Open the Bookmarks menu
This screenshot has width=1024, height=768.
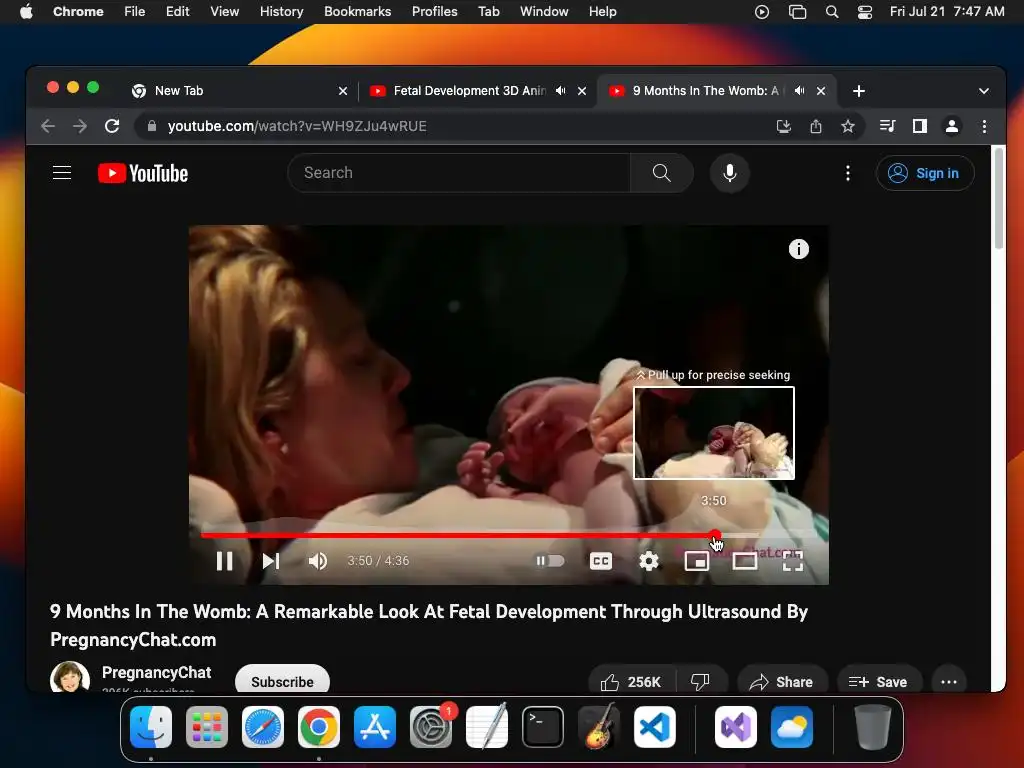(x=357, y=12)
